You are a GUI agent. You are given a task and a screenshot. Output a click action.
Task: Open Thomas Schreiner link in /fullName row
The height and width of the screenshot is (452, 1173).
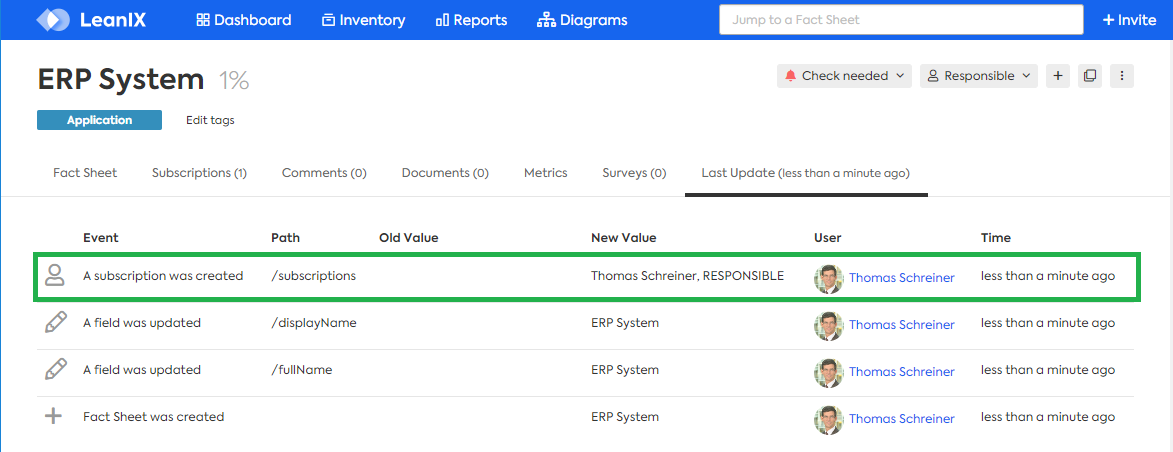[x=901, y=372]
